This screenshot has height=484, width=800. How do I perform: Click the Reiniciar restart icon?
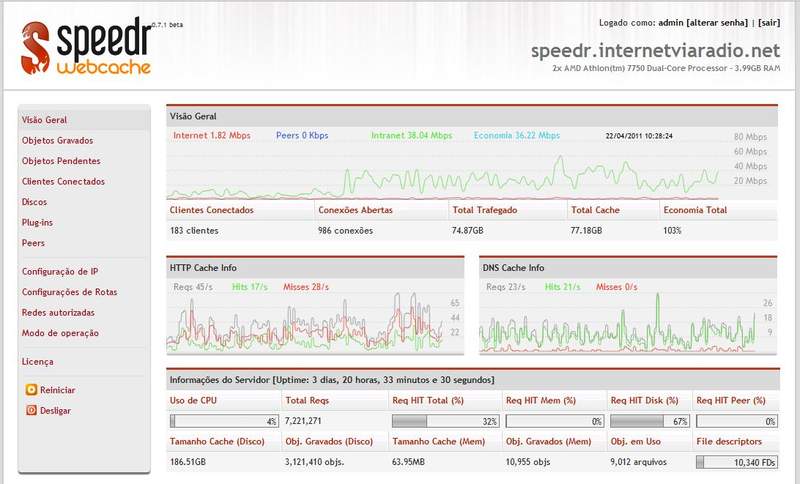(31, 390)
